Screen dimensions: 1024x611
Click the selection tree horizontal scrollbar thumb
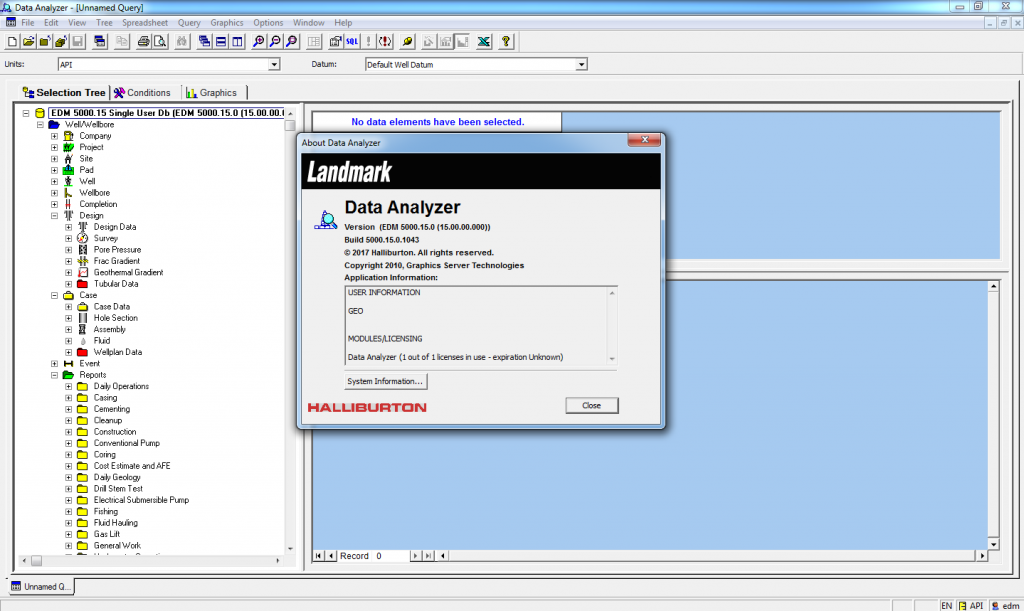coord(36,561)
